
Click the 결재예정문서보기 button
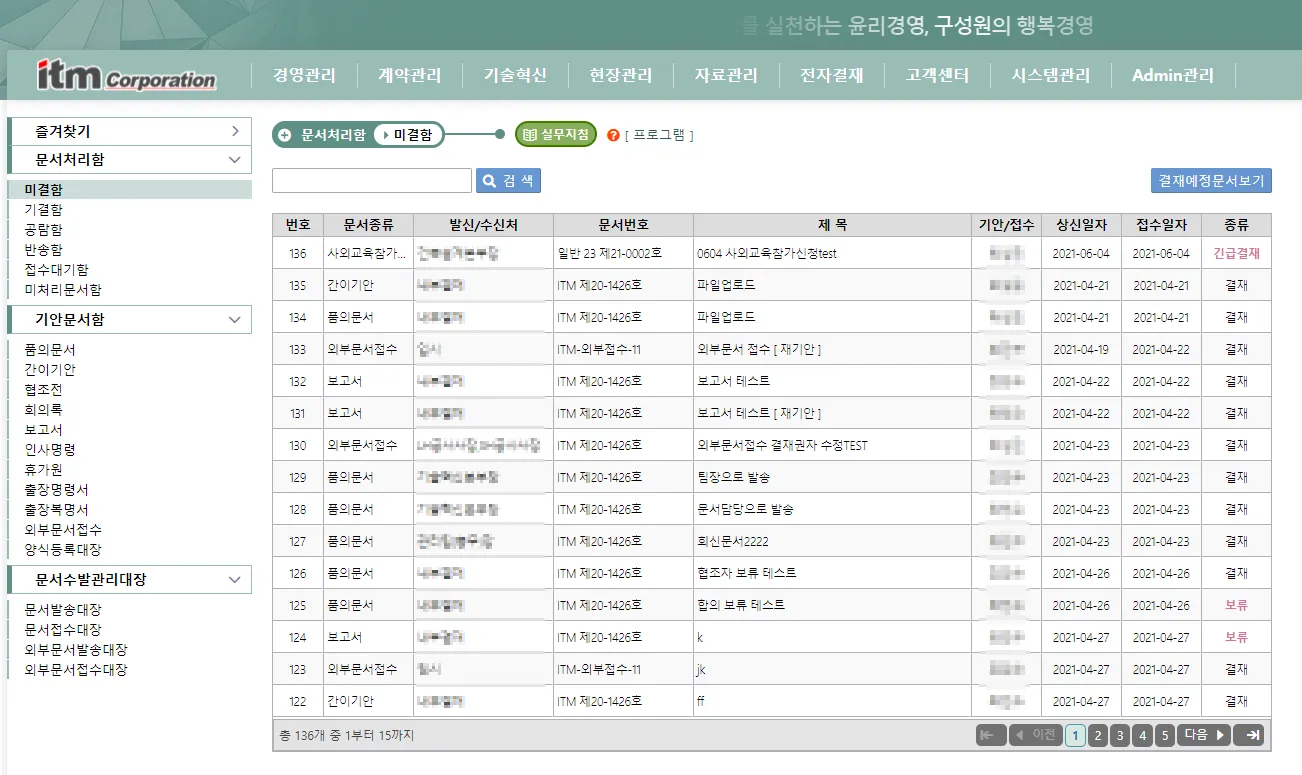point(1211,180)
